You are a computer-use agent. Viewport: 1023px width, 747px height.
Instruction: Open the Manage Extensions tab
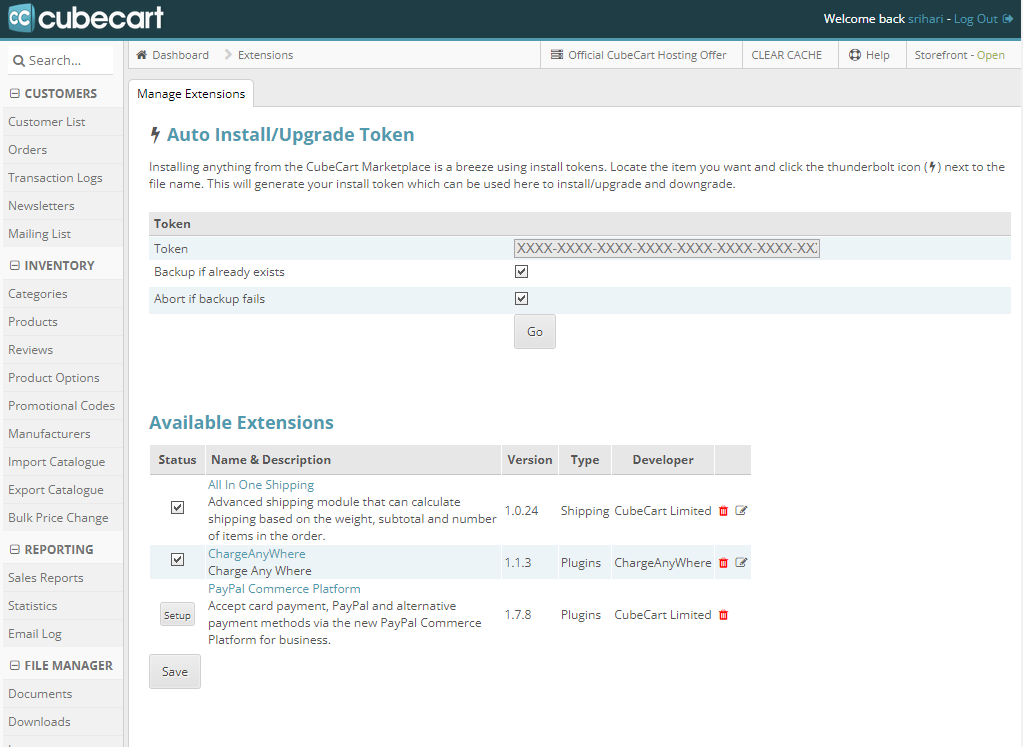point(191,94)
